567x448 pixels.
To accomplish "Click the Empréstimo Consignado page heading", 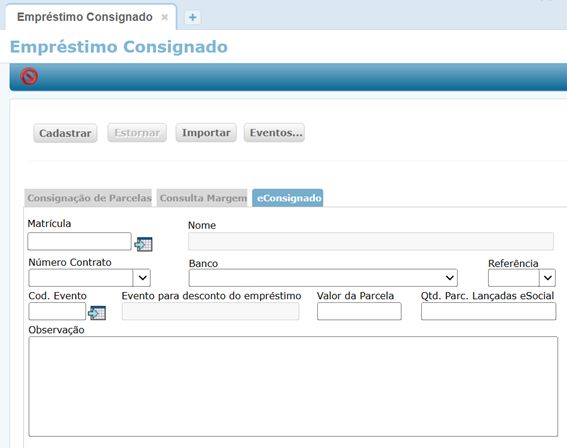I will click(x=119, y=47).
